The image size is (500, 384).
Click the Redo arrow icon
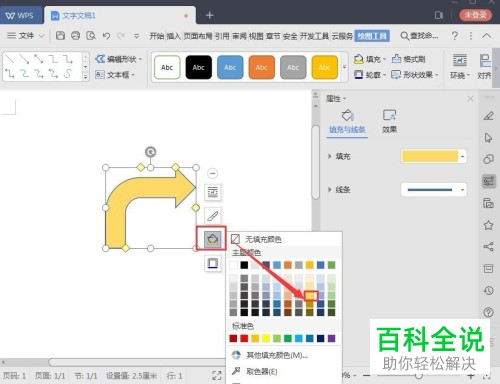[121, 36]
